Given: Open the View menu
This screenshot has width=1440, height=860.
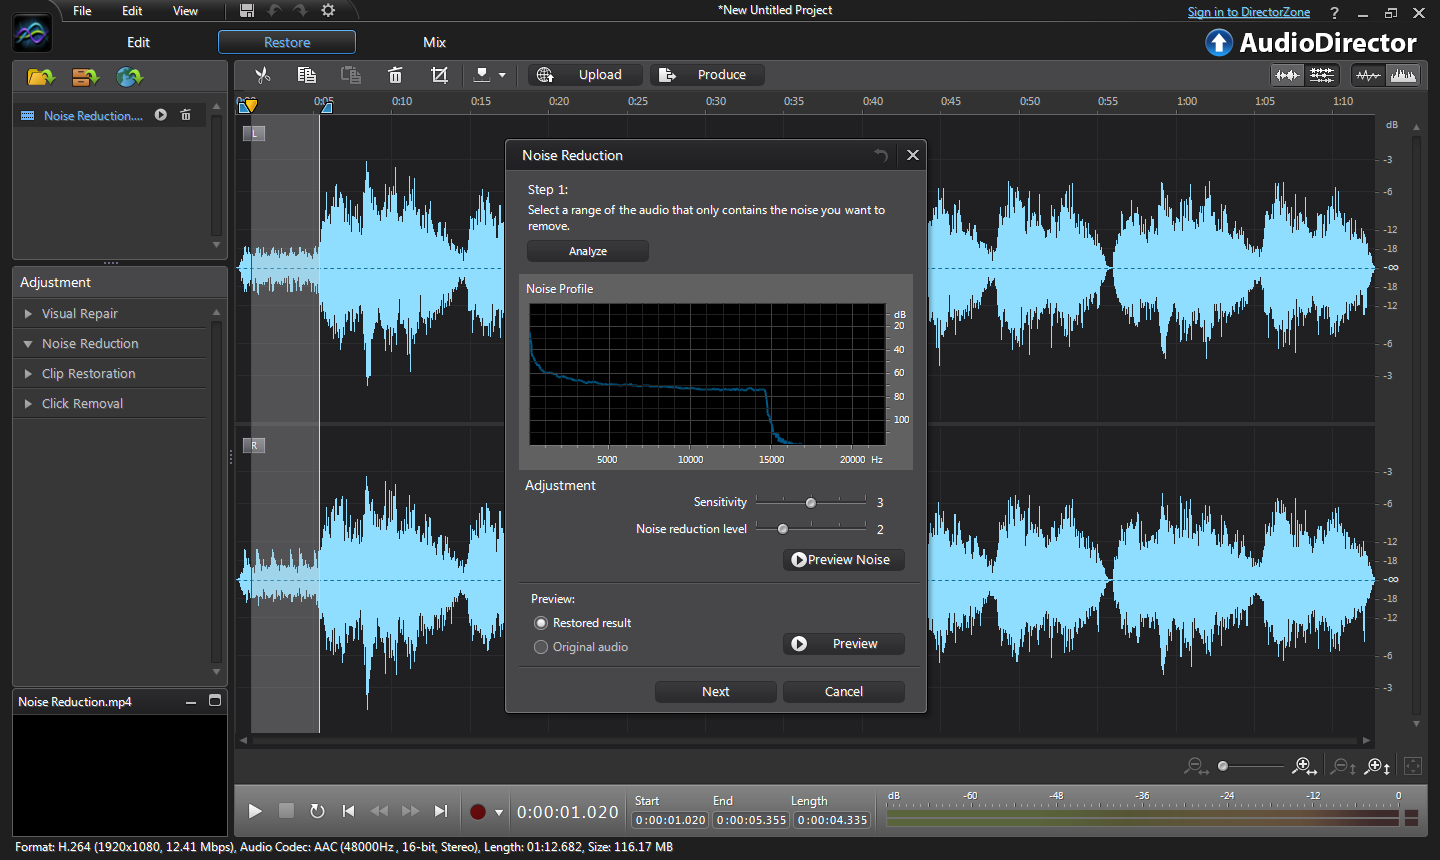Looking at the screenshot, I should pyautogui.click(x=185, y=11).
